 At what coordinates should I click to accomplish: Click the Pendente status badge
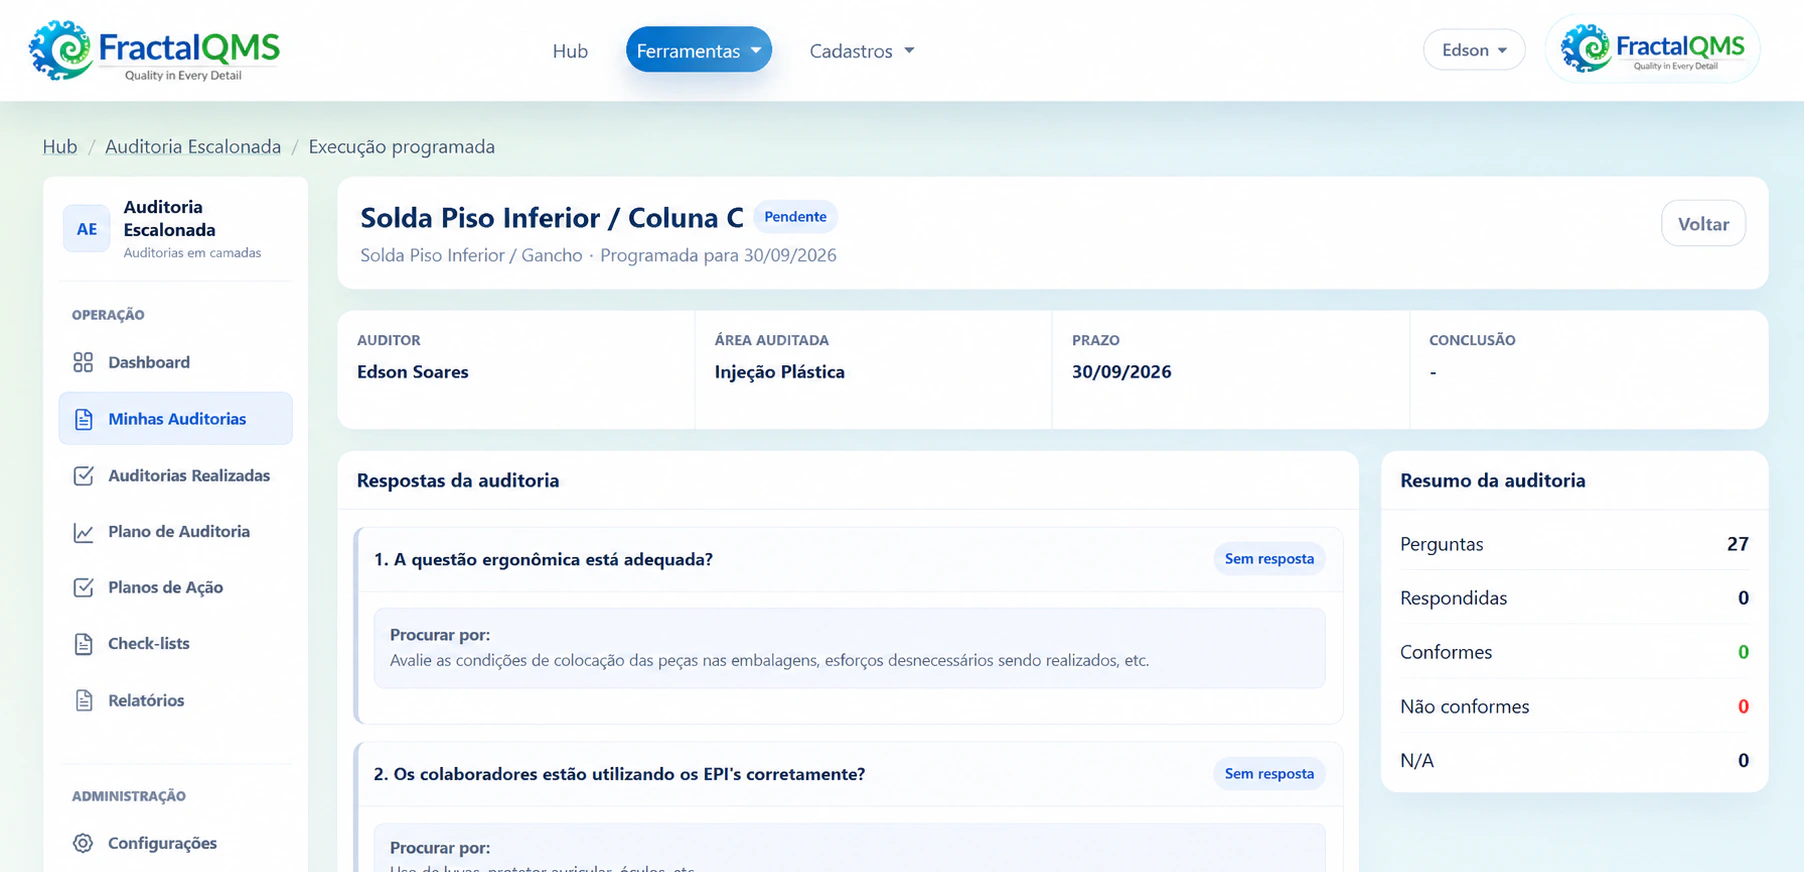click(795, 217)
